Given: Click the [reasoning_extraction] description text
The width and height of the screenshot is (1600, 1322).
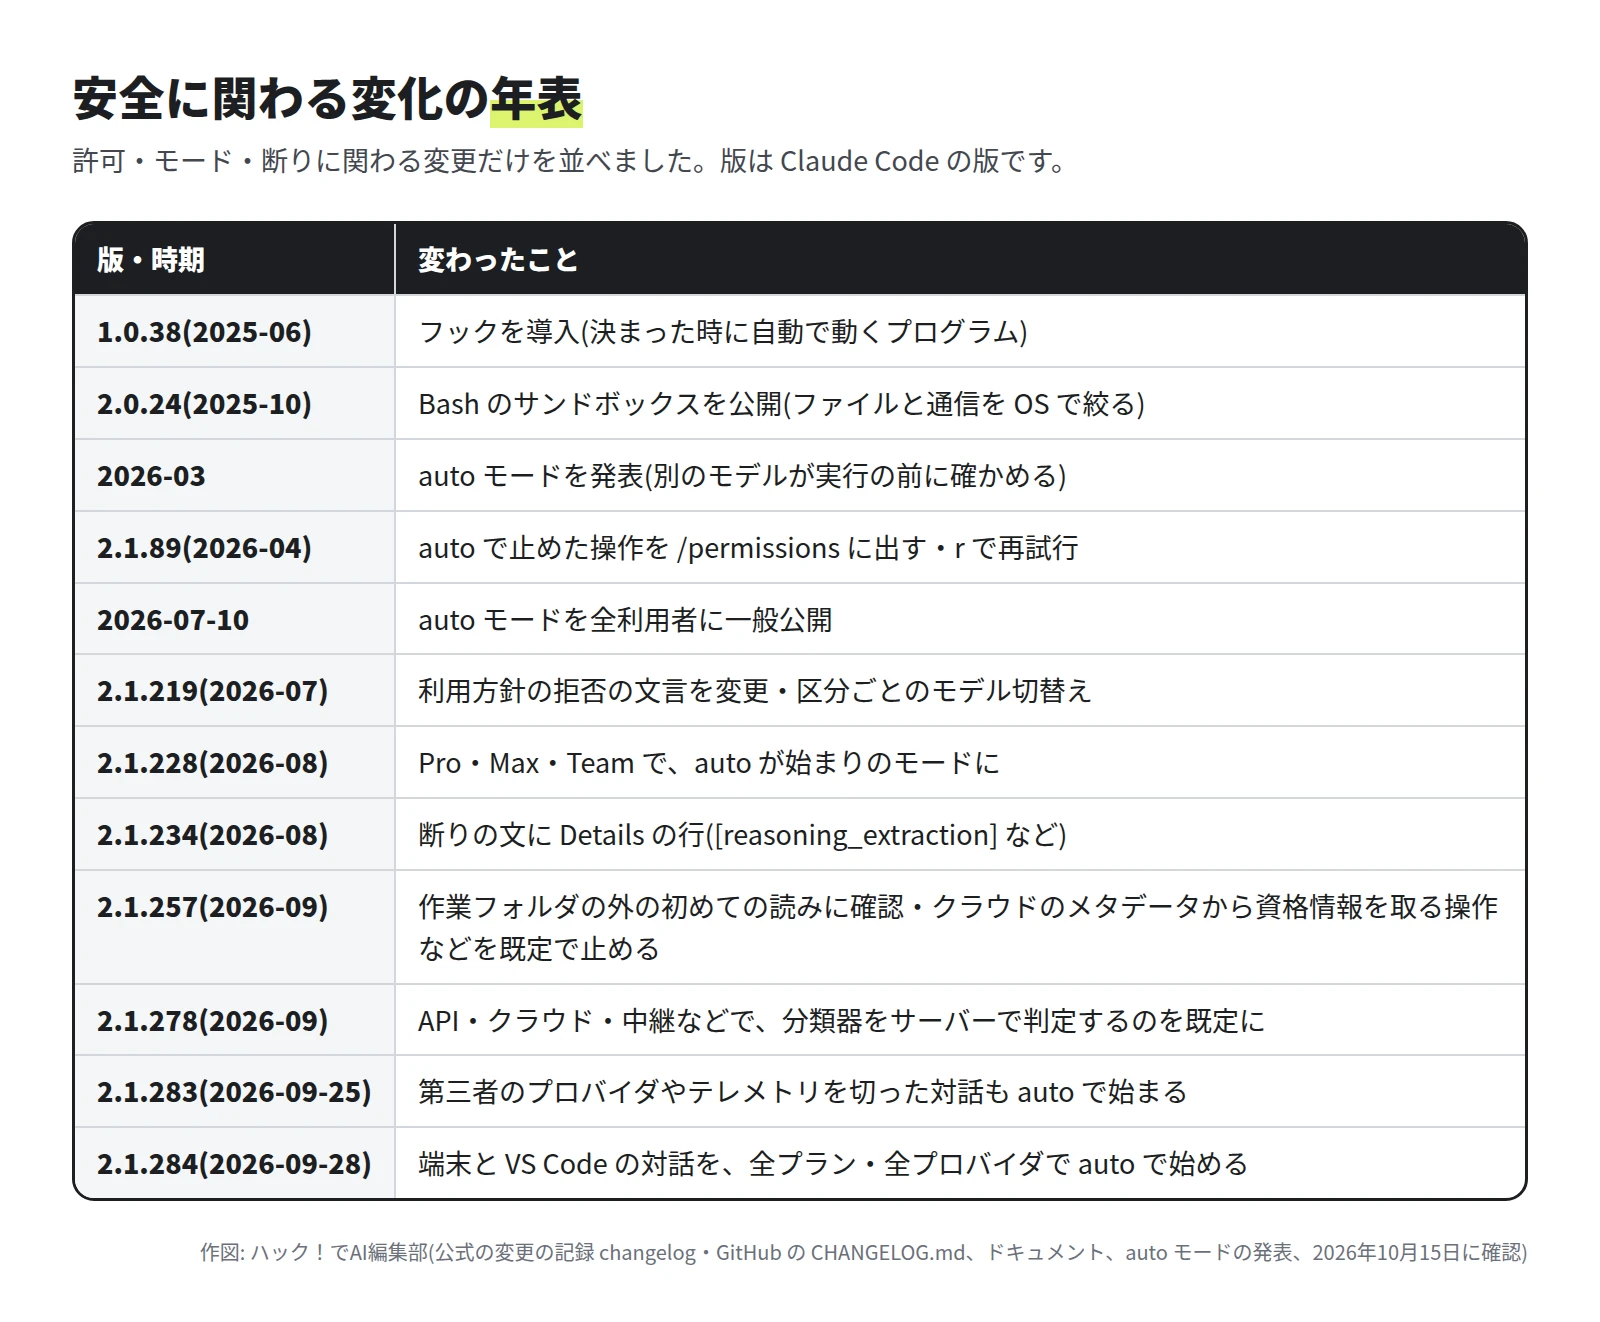Looking at the screenshot, I should pyautogui.click(x=742, y=835).
